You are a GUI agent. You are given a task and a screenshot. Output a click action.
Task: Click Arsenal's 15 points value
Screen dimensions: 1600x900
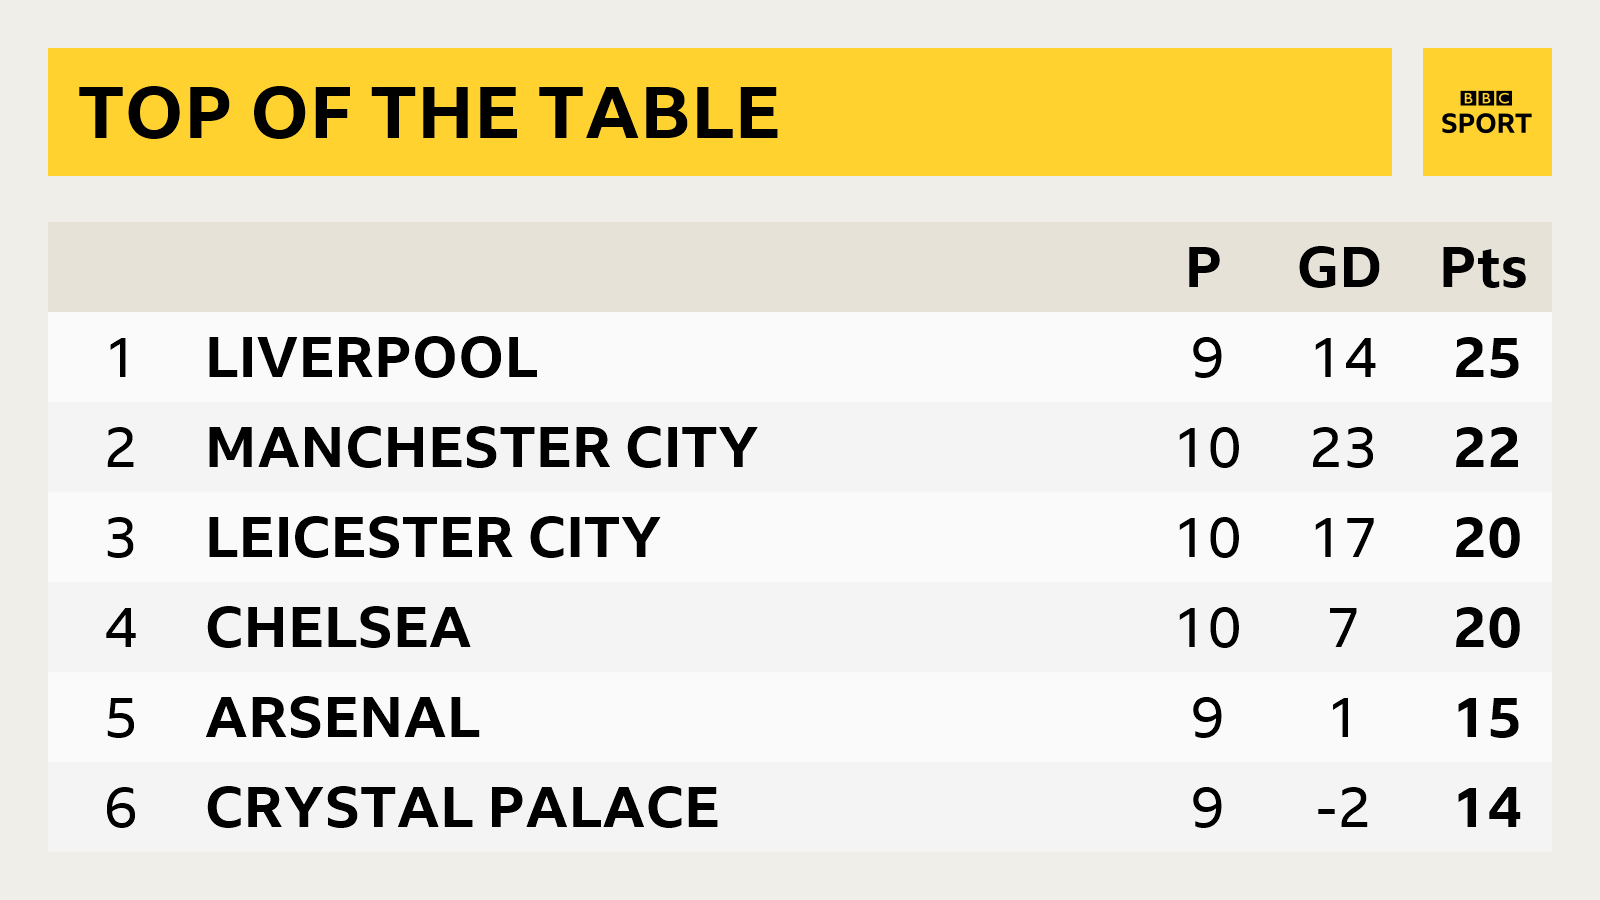coord(1487,718)
